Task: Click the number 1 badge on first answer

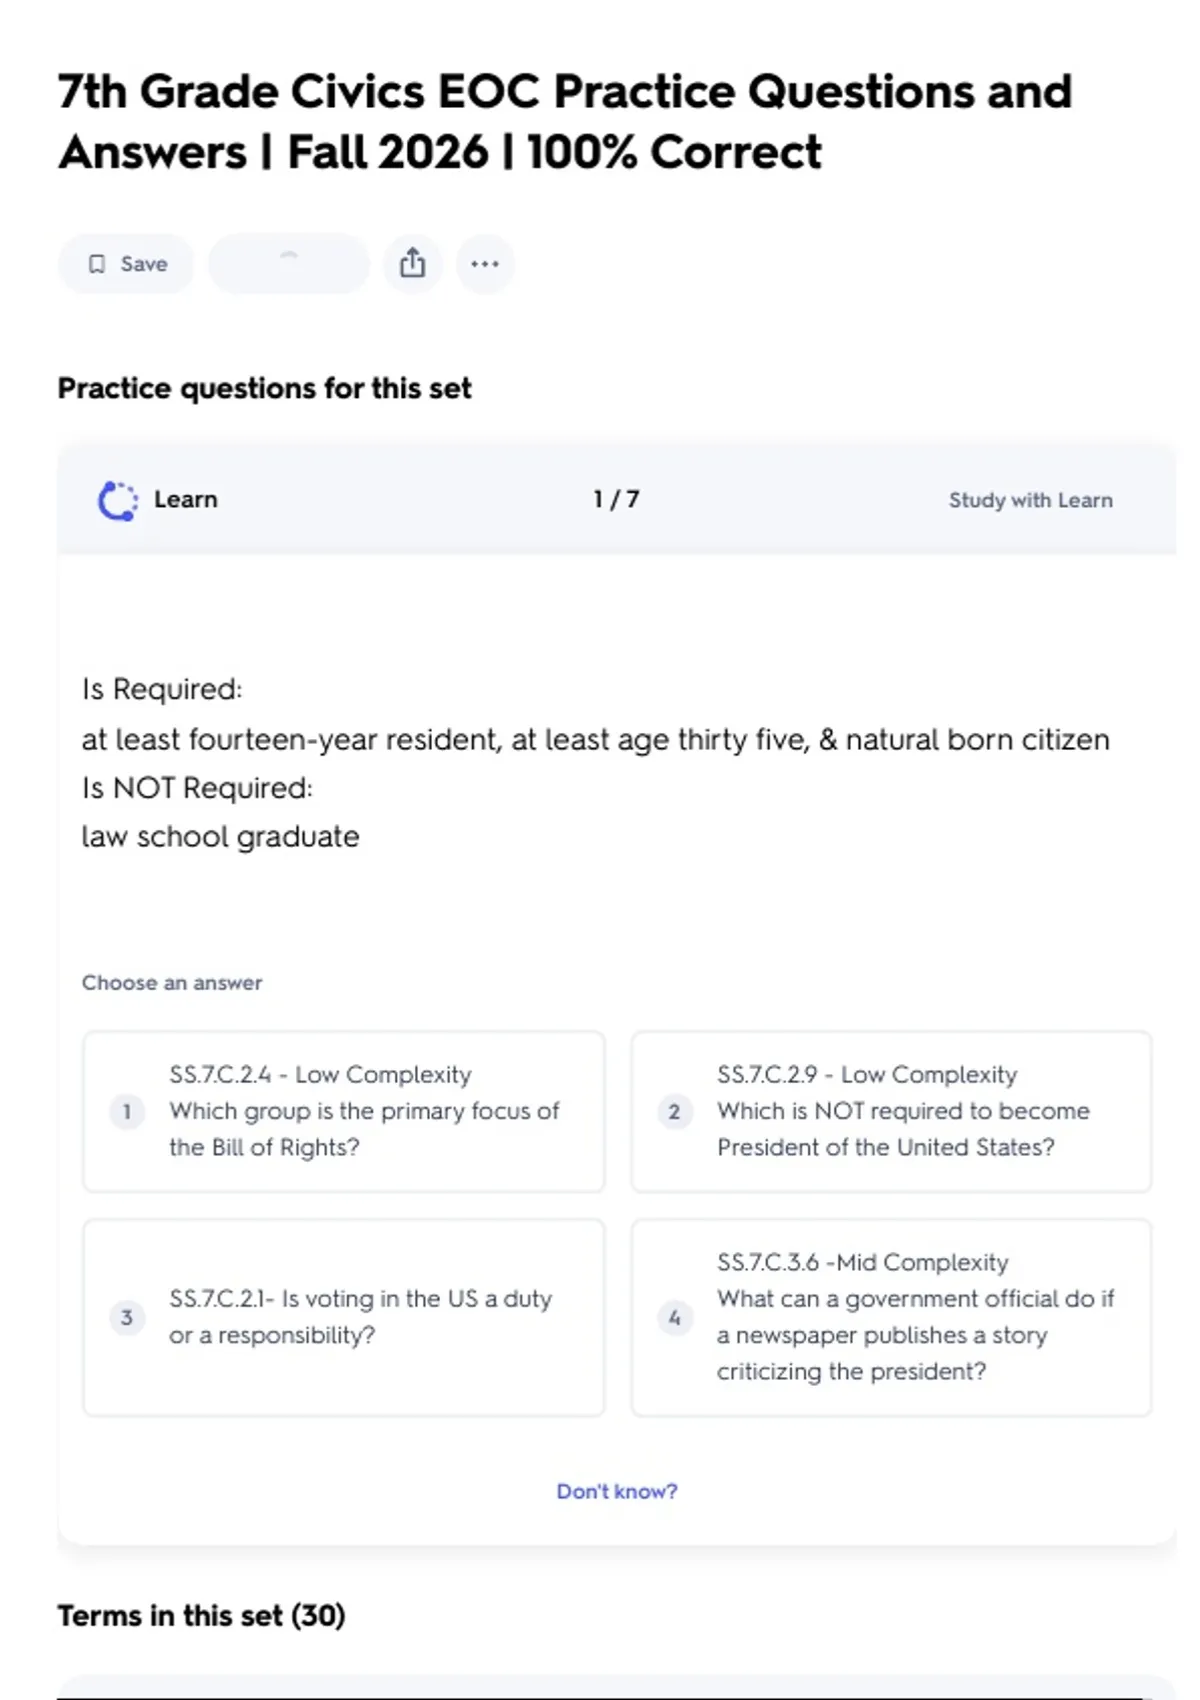Action: [x=127, y=1111]
